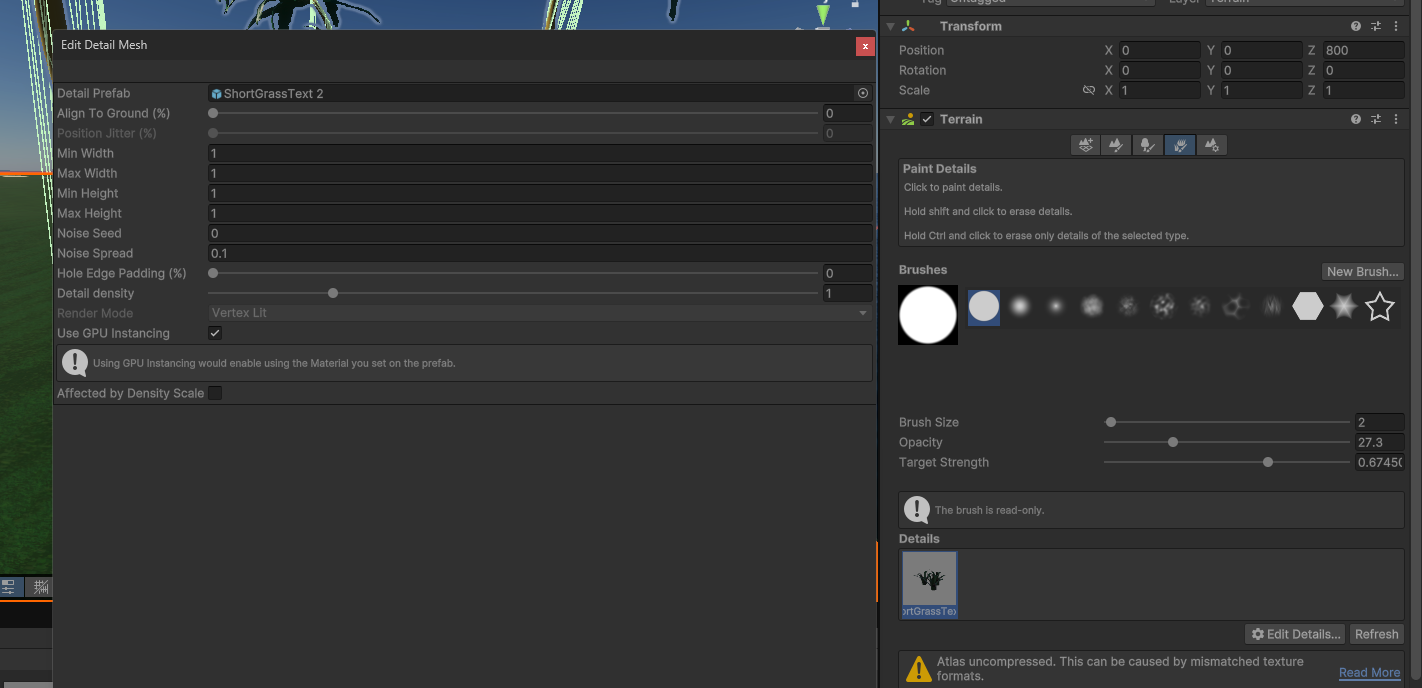Toggle the Use GPU Instancing checkbox
1422x688 pixels.
(x=215, y=333)
